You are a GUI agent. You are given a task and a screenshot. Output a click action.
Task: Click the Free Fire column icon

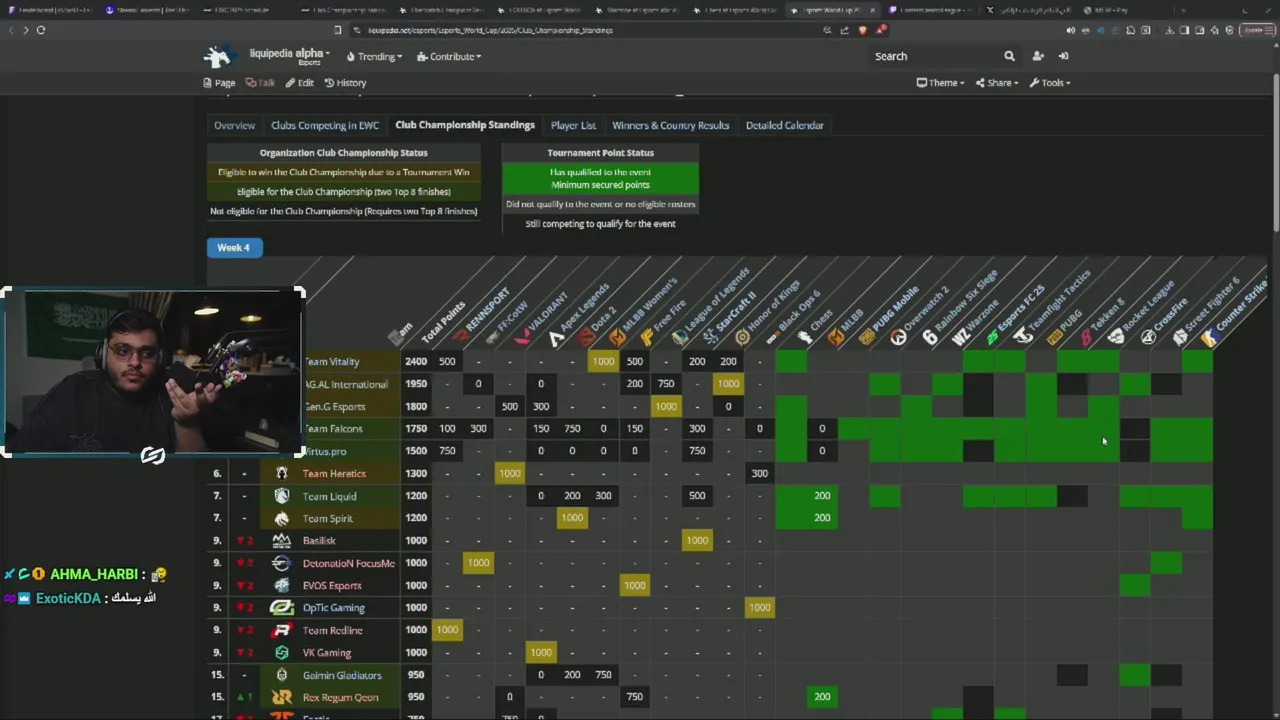648,338
